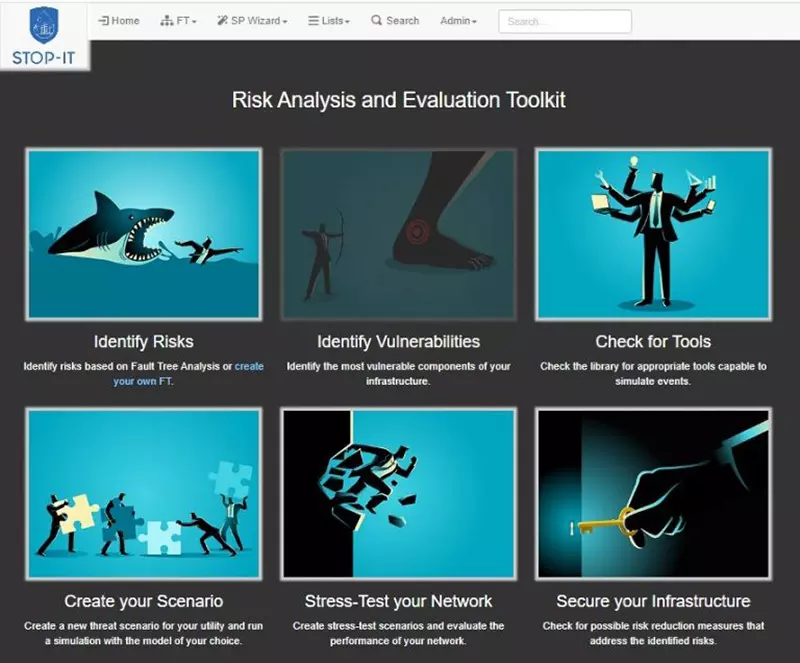Expand the Lists dropdown menu
The width and height of the screenshot is (800, 663).
tap(329, 20)
